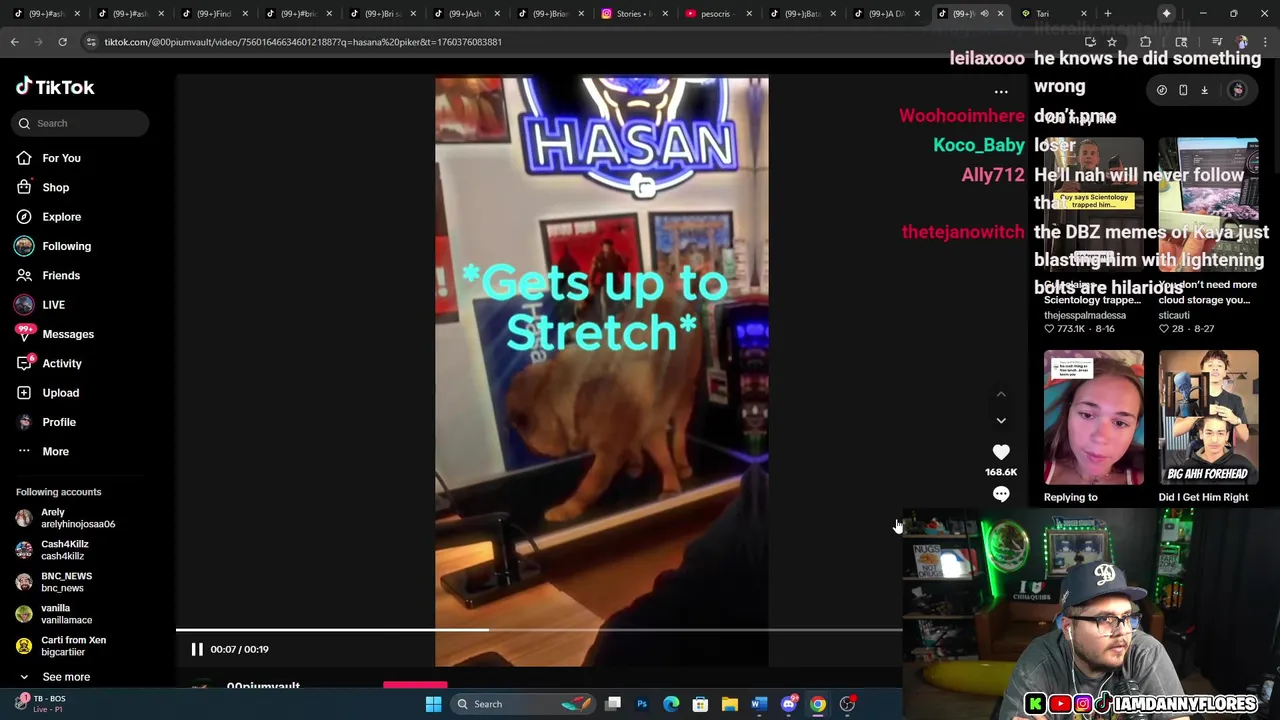
Task: Launch Photoshop from taskbar
Action: click(x=642, y=704)
